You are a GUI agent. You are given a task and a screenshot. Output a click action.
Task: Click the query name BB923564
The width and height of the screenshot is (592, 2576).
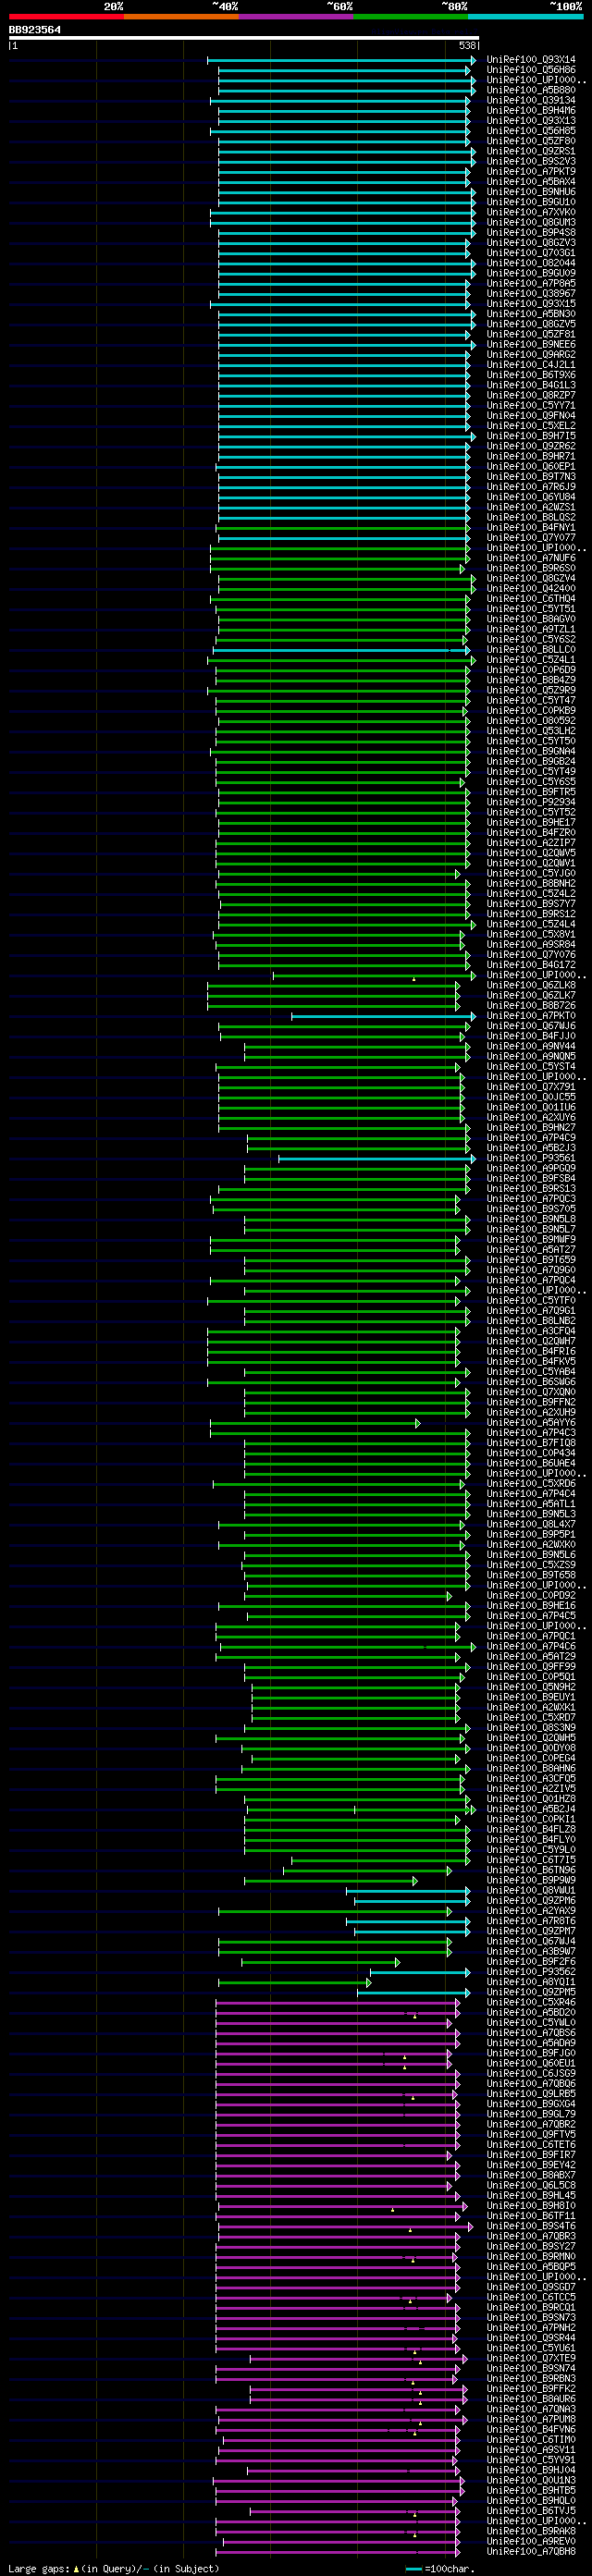click(x=34, y=30)
